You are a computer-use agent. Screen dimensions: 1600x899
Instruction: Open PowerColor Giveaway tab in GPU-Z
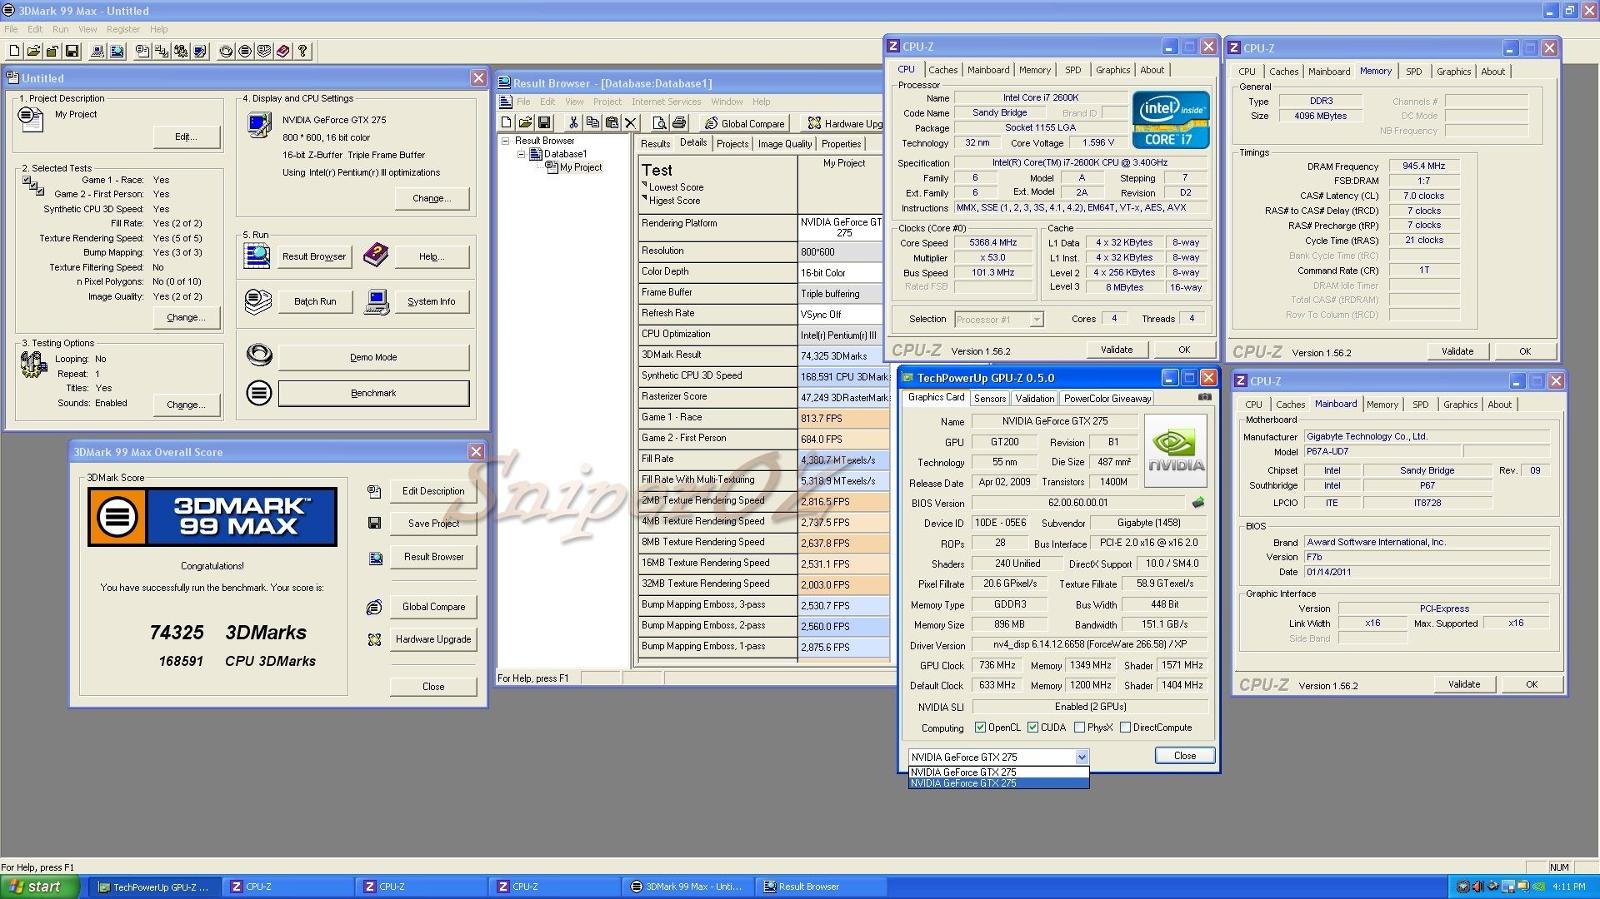coord(1107,398)
